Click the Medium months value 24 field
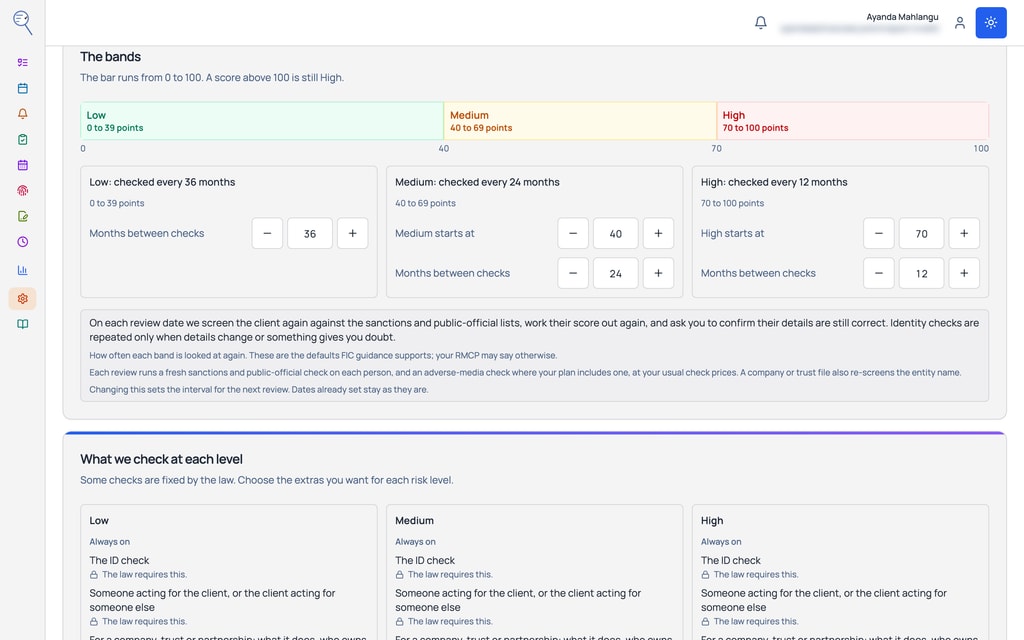 (615, 273)
